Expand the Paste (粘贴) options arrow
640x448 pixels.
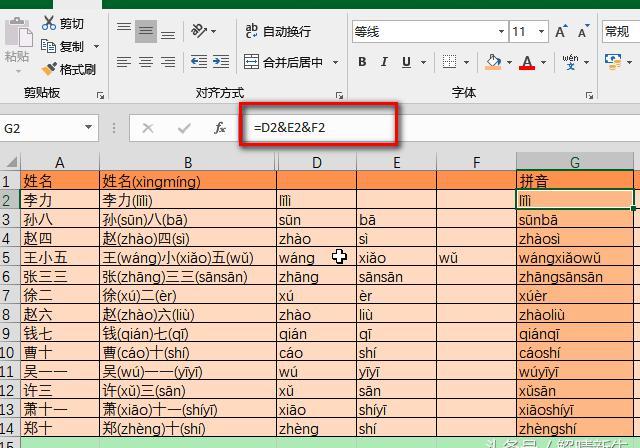(x=18, y=71)
